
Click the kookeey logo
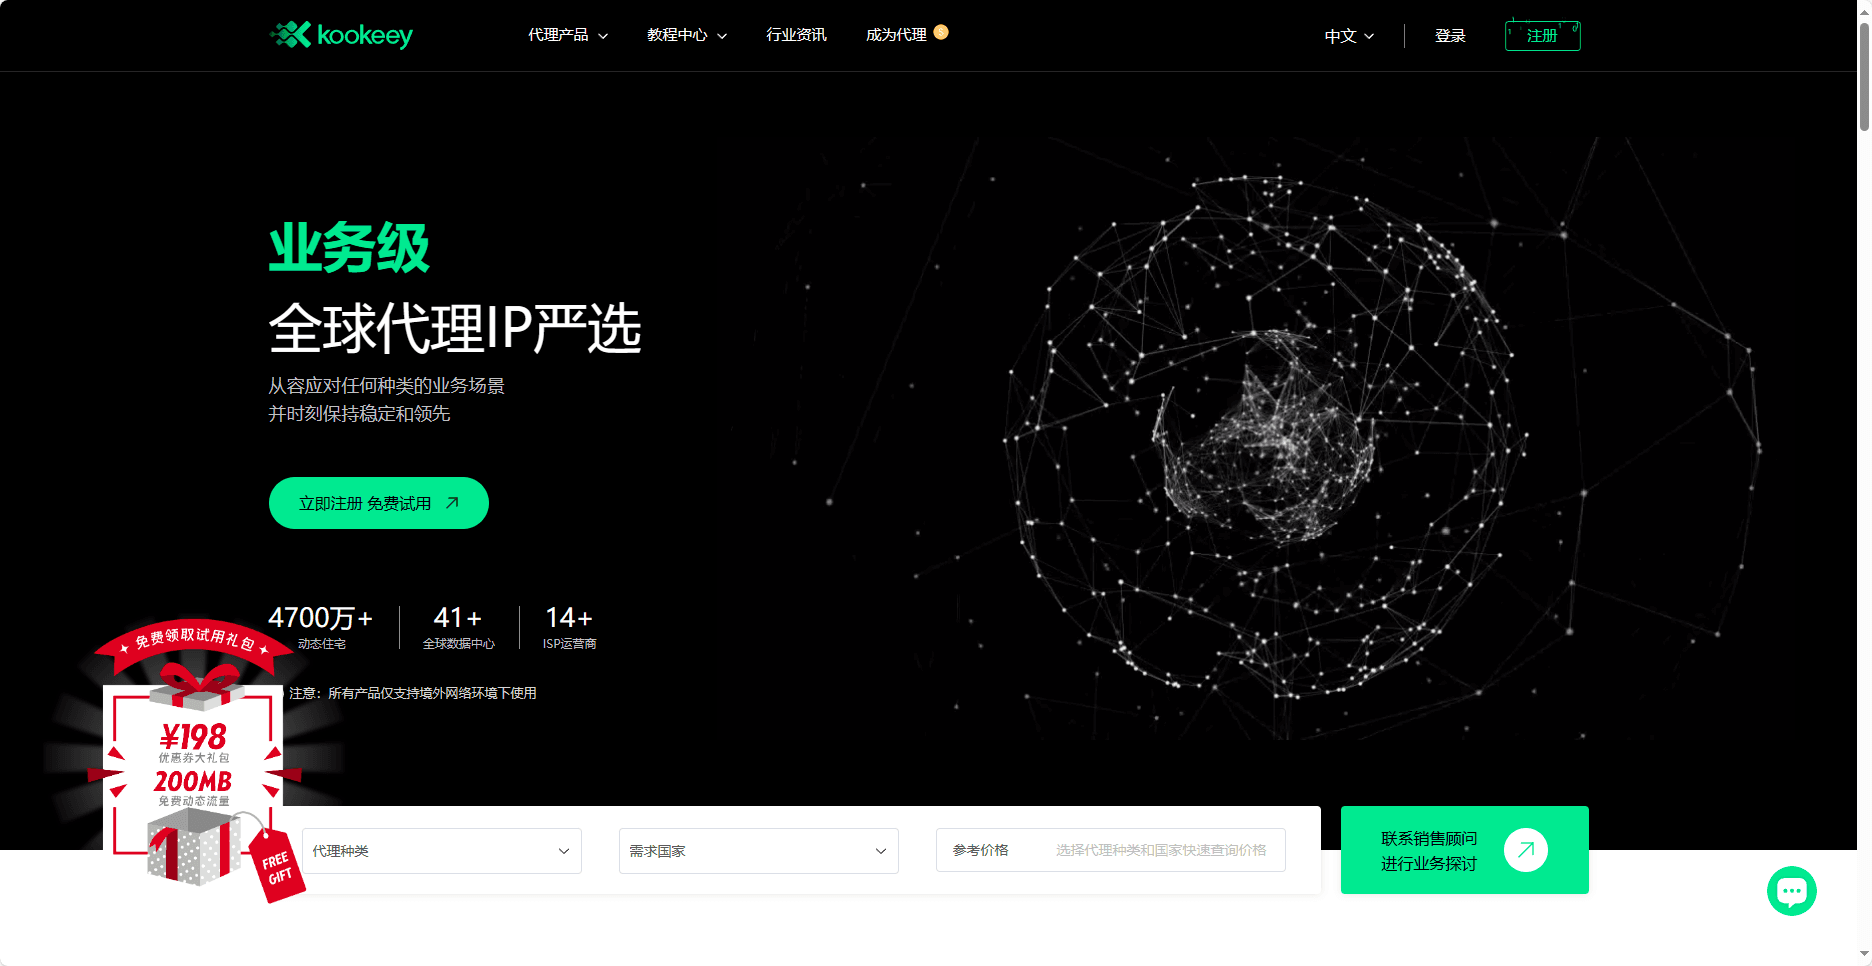(341, 35)
